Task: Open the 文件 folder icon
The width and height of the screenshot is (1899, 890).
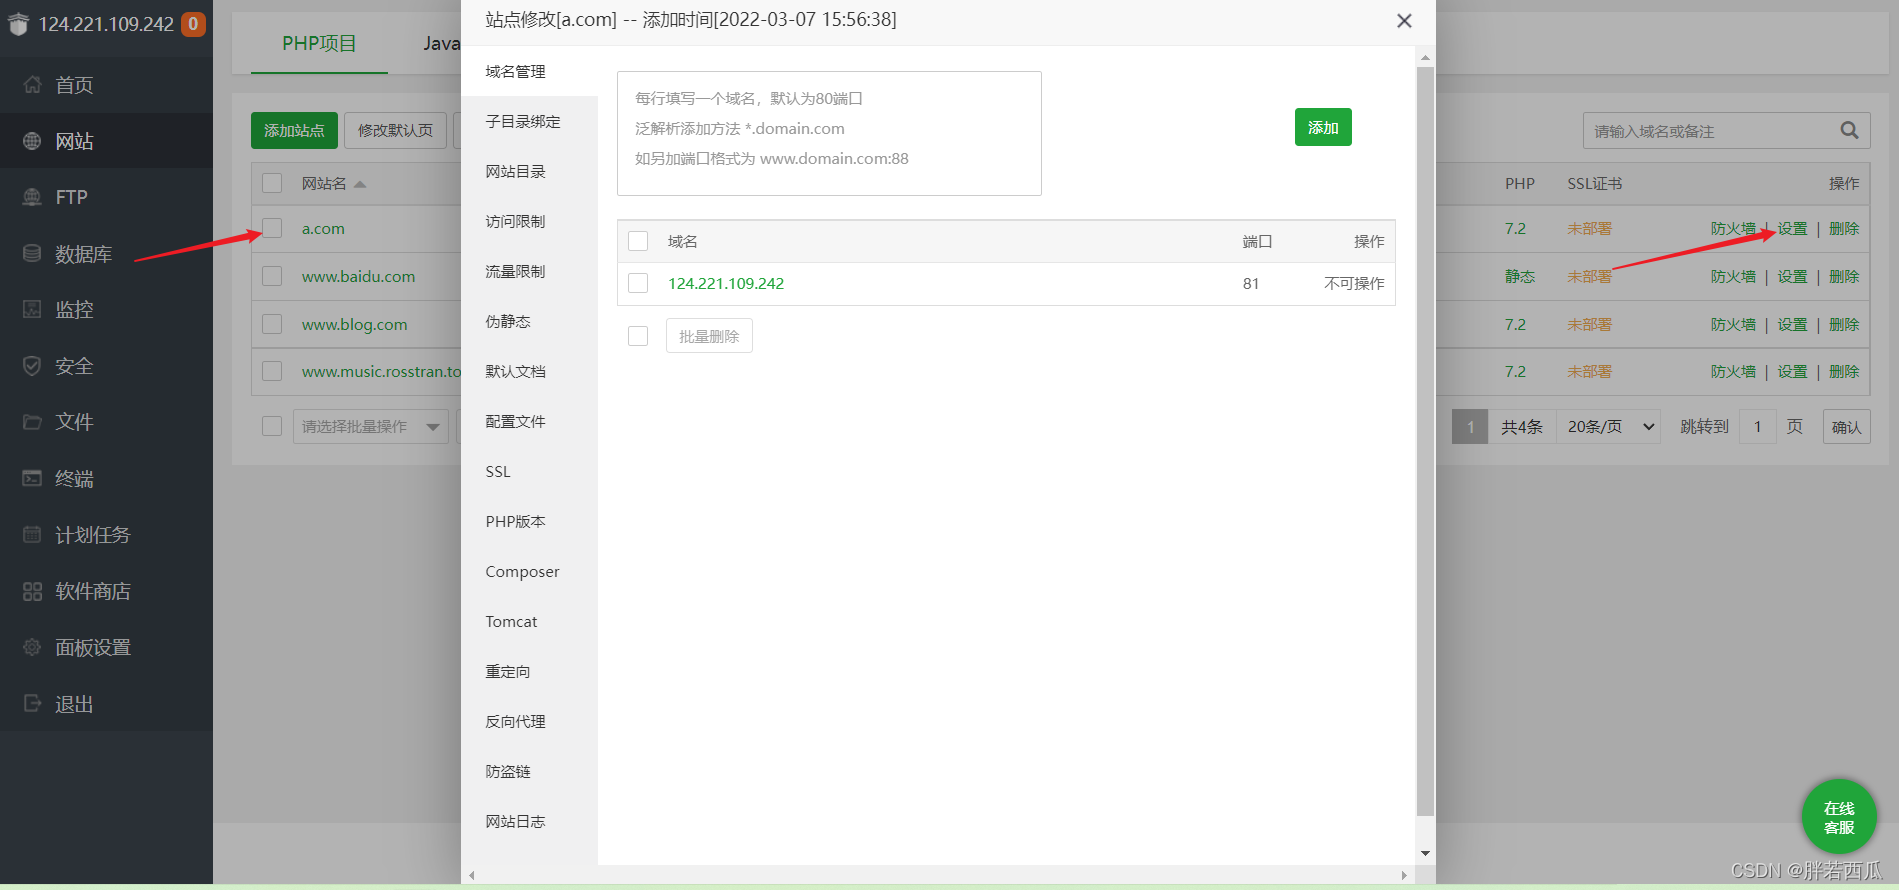Action: point(32,422)
